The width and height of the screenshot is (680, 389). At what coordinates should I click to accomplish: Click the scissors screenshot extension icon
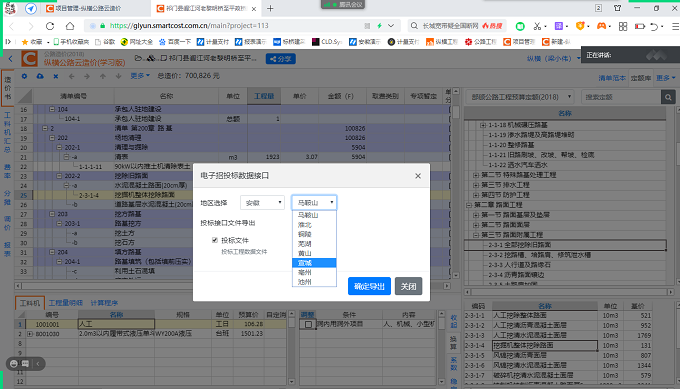coord(537,26)
